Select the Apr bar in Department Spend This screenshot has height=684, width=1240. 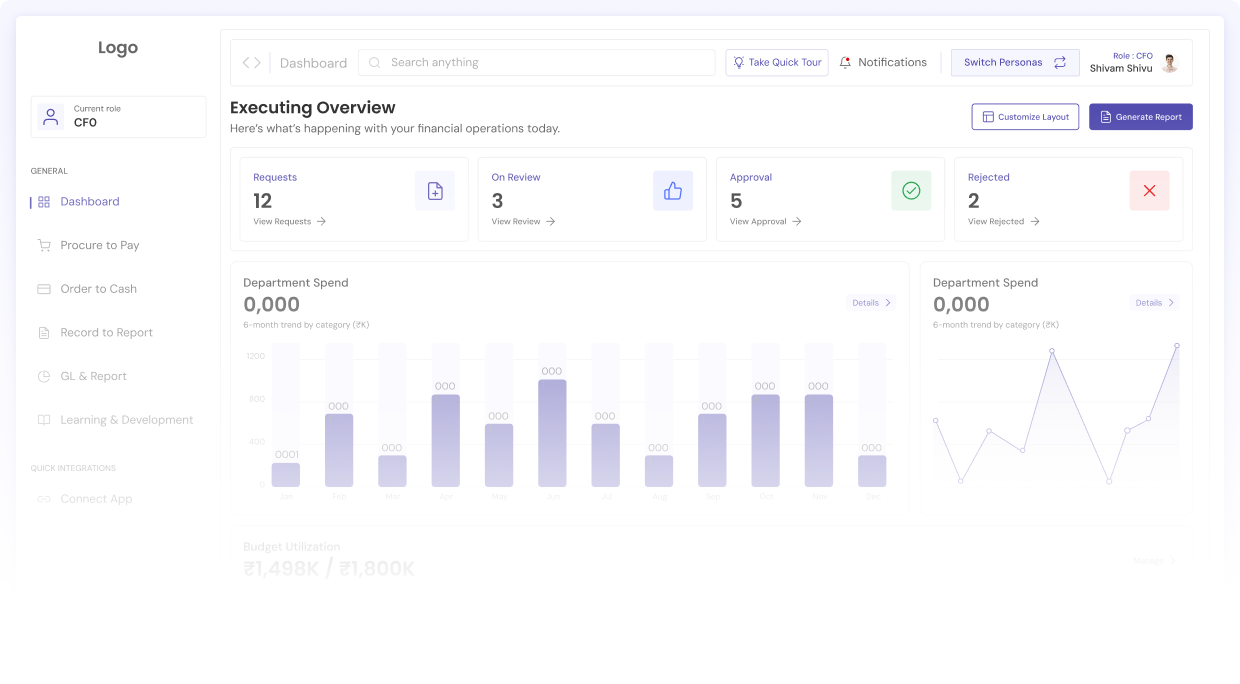445,441
